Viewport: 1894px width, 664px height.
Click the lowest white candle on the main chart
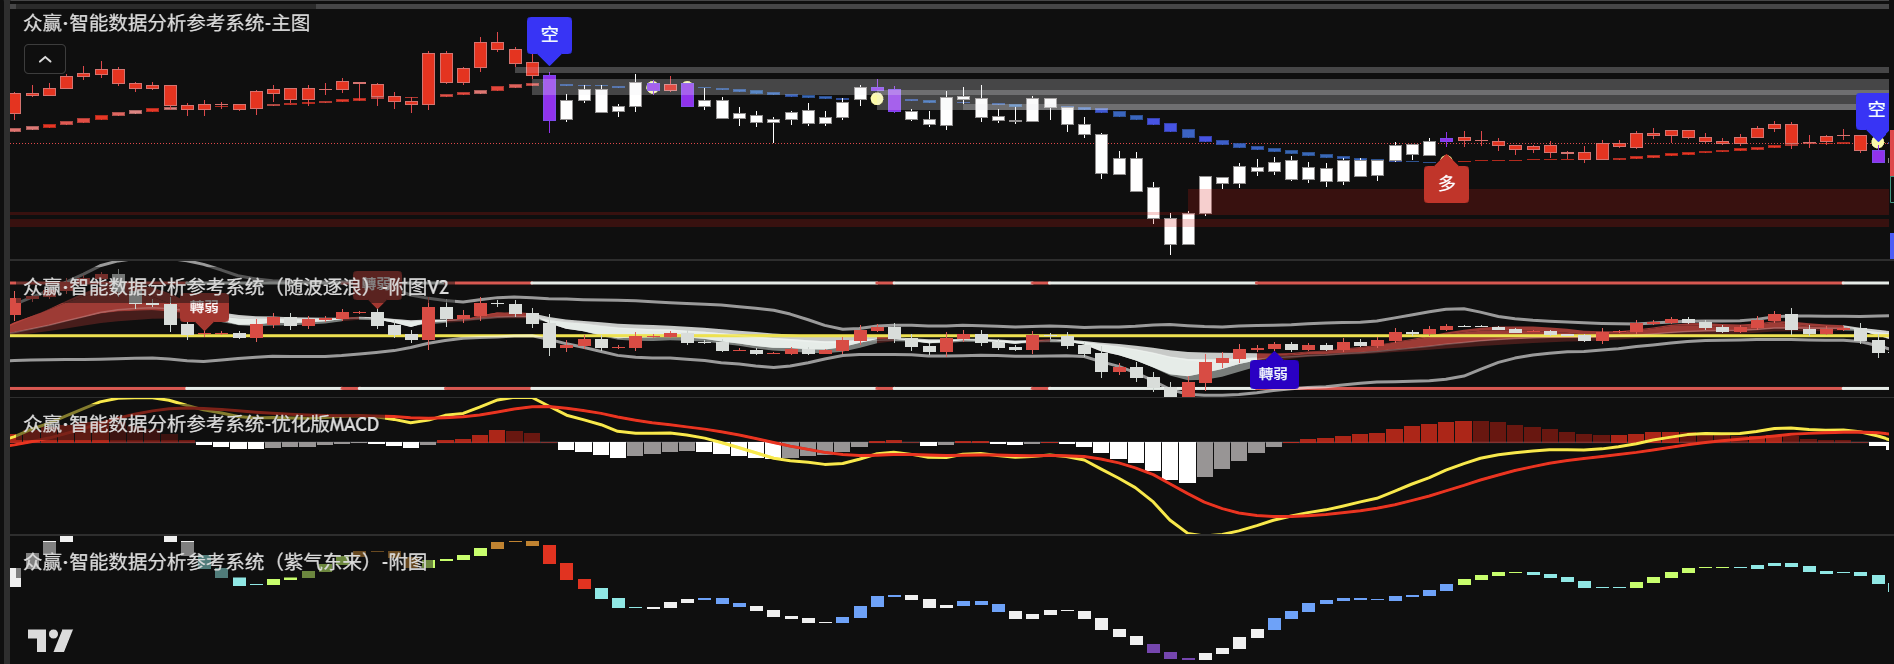coord(1170,232)
